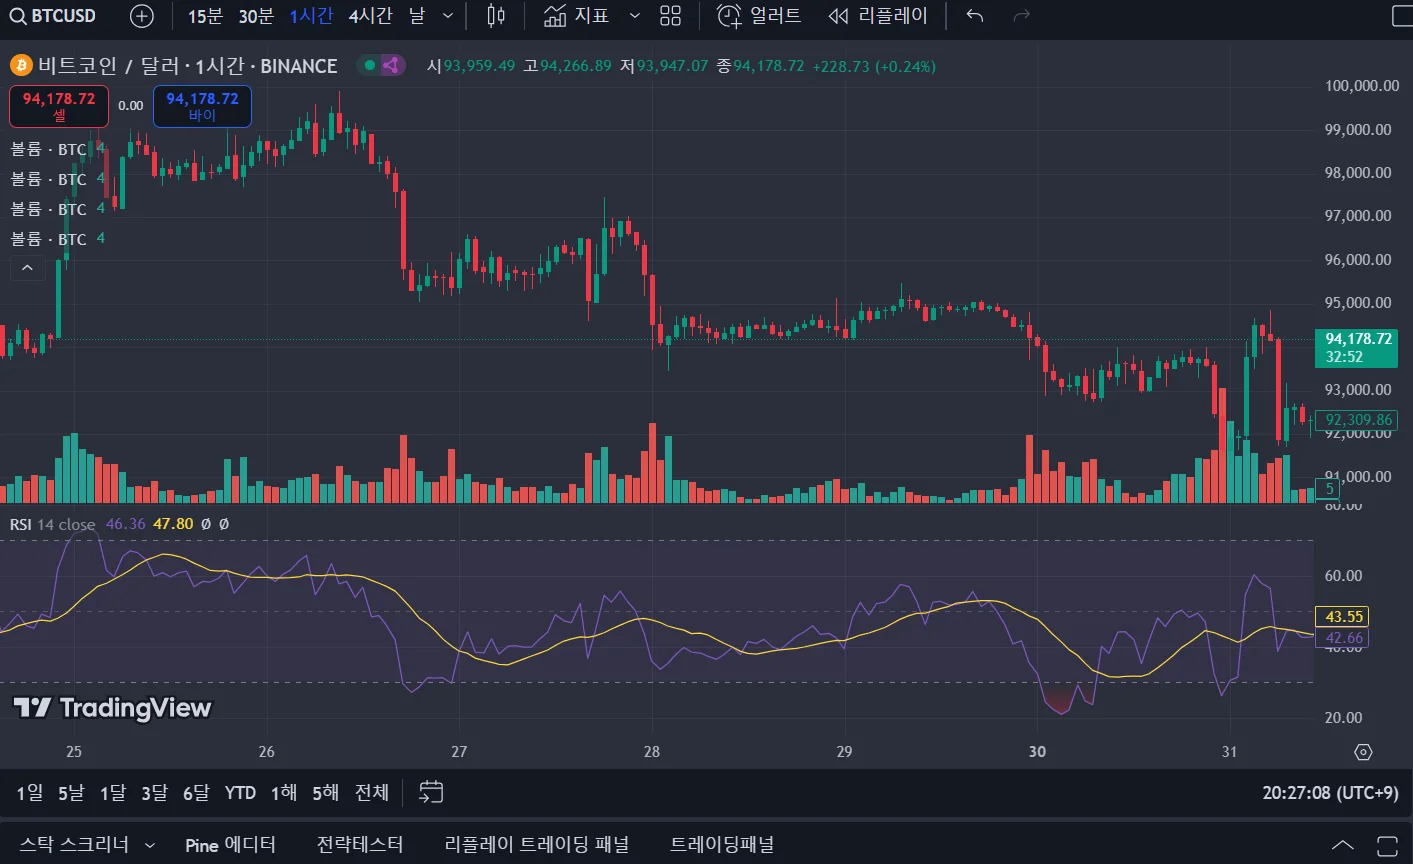Set the date range to 5날
1413x864 pixels.
71,792
